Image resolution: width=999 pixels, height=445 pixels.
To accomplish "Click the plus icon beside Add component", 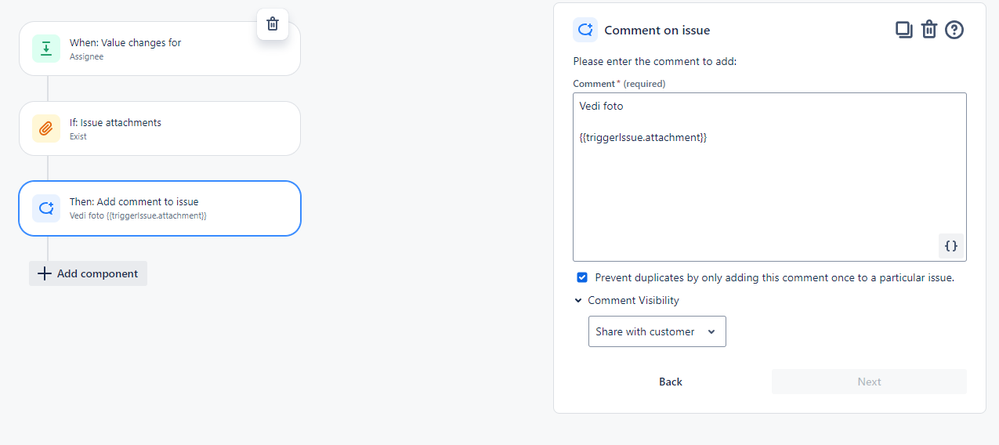I will click(x=44, y=274).
